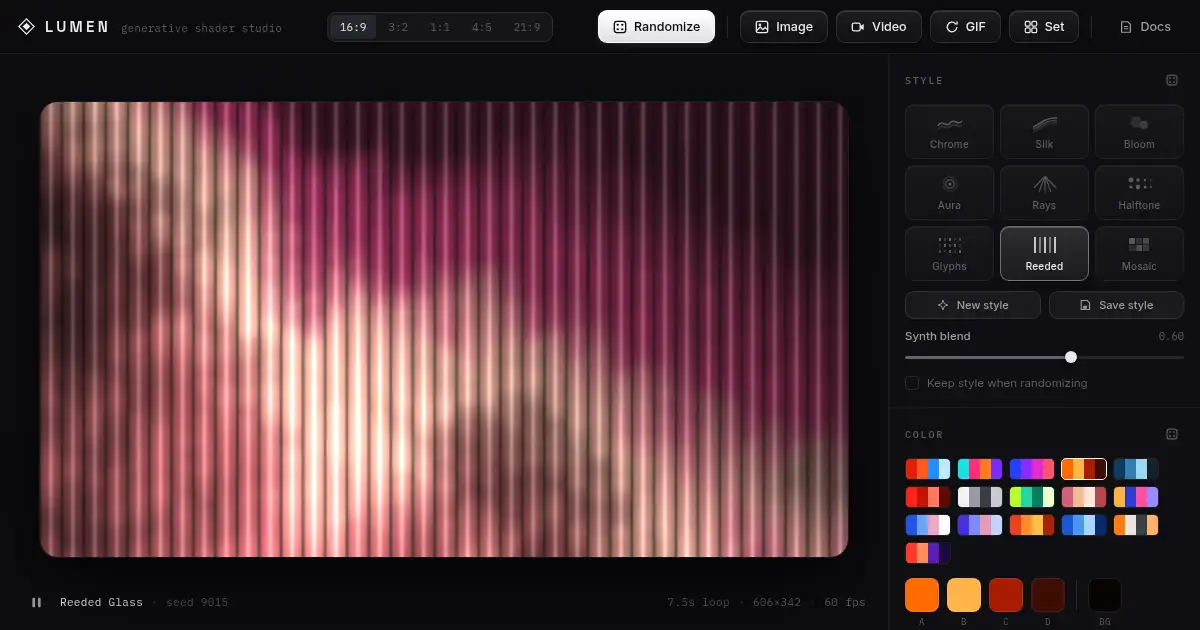Set aspect ratio to 16:9

[x=353, y=27]
